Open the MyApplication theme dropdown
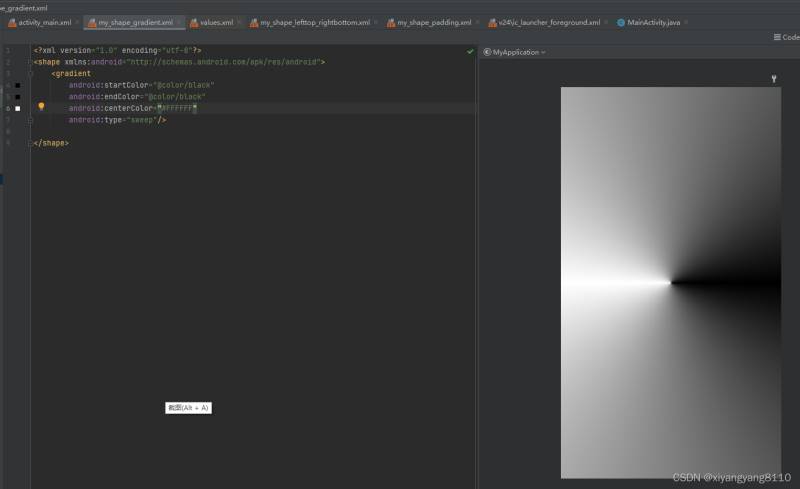Image resolution: width=800 pixels, height=489 pixels. click(x=514, y=52)
